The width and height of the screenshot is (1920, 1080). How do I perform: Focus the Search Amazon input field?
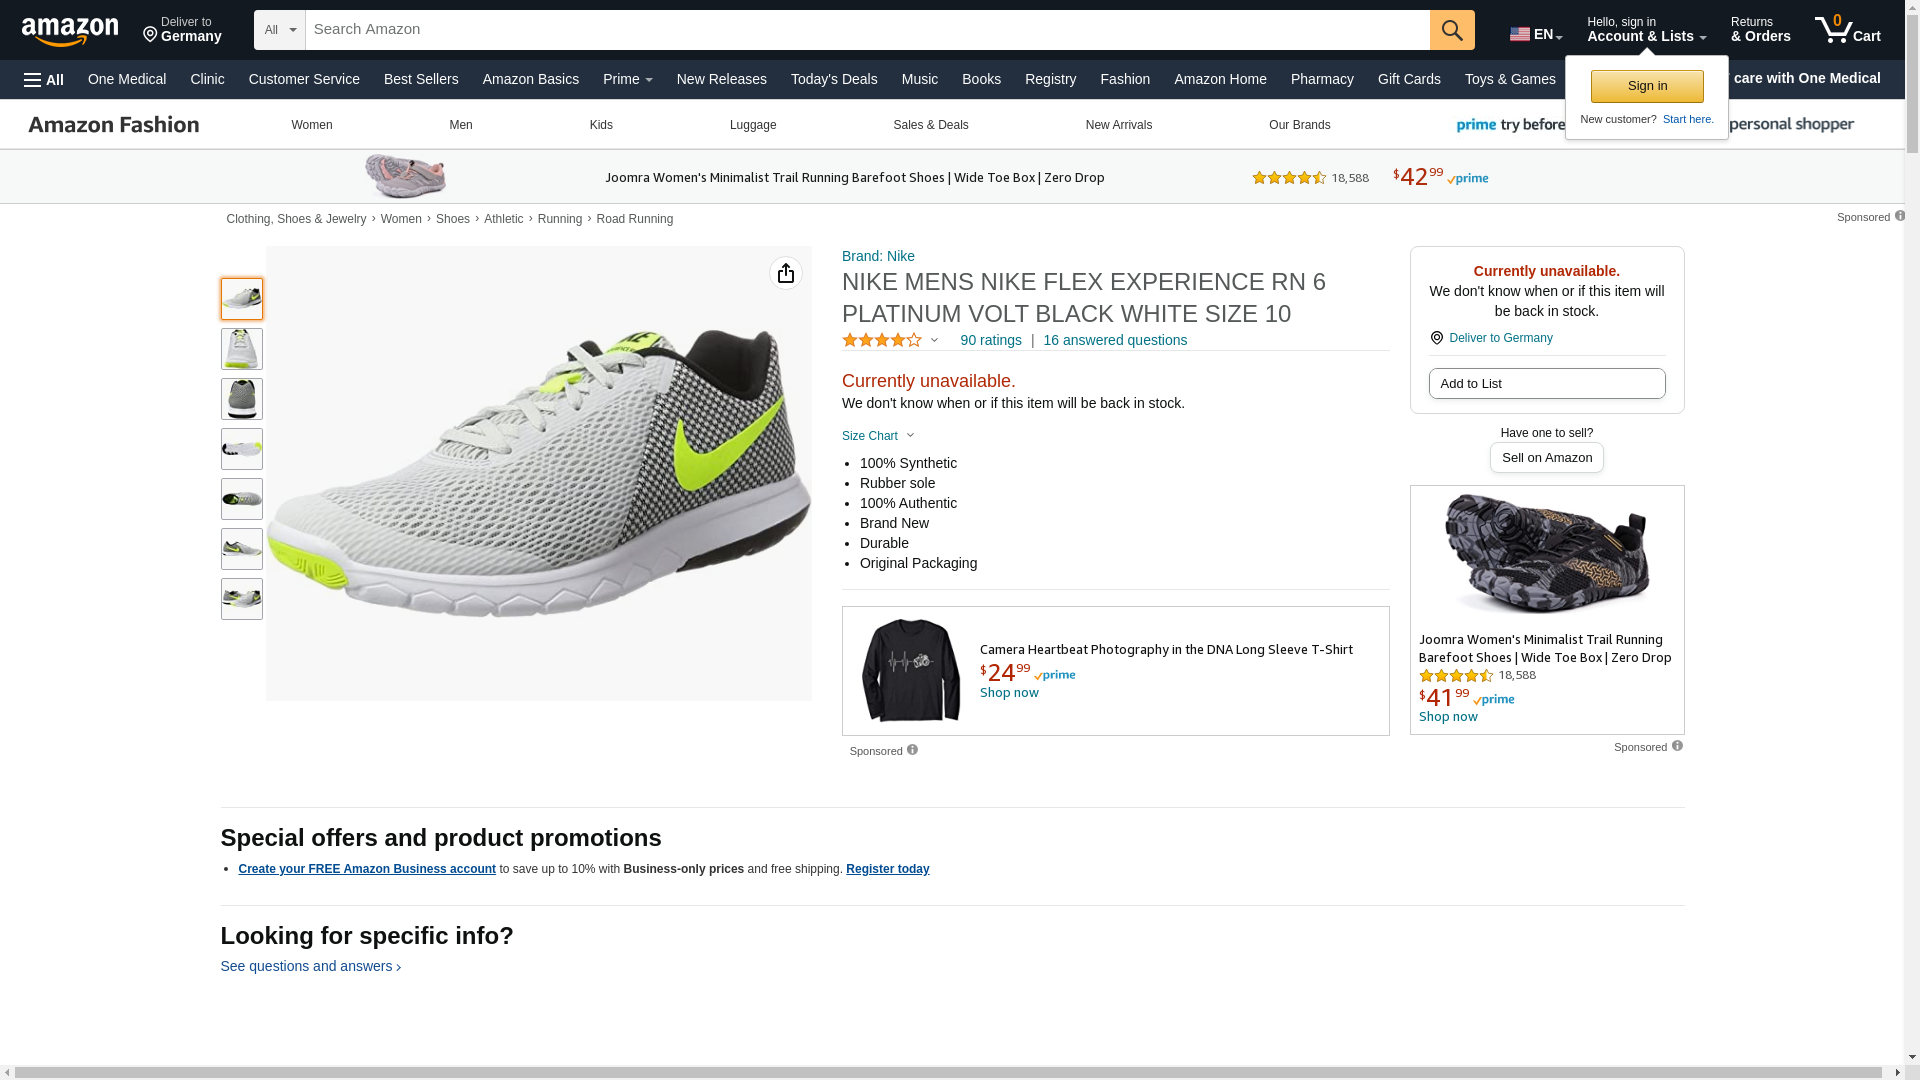pos(866,30)
